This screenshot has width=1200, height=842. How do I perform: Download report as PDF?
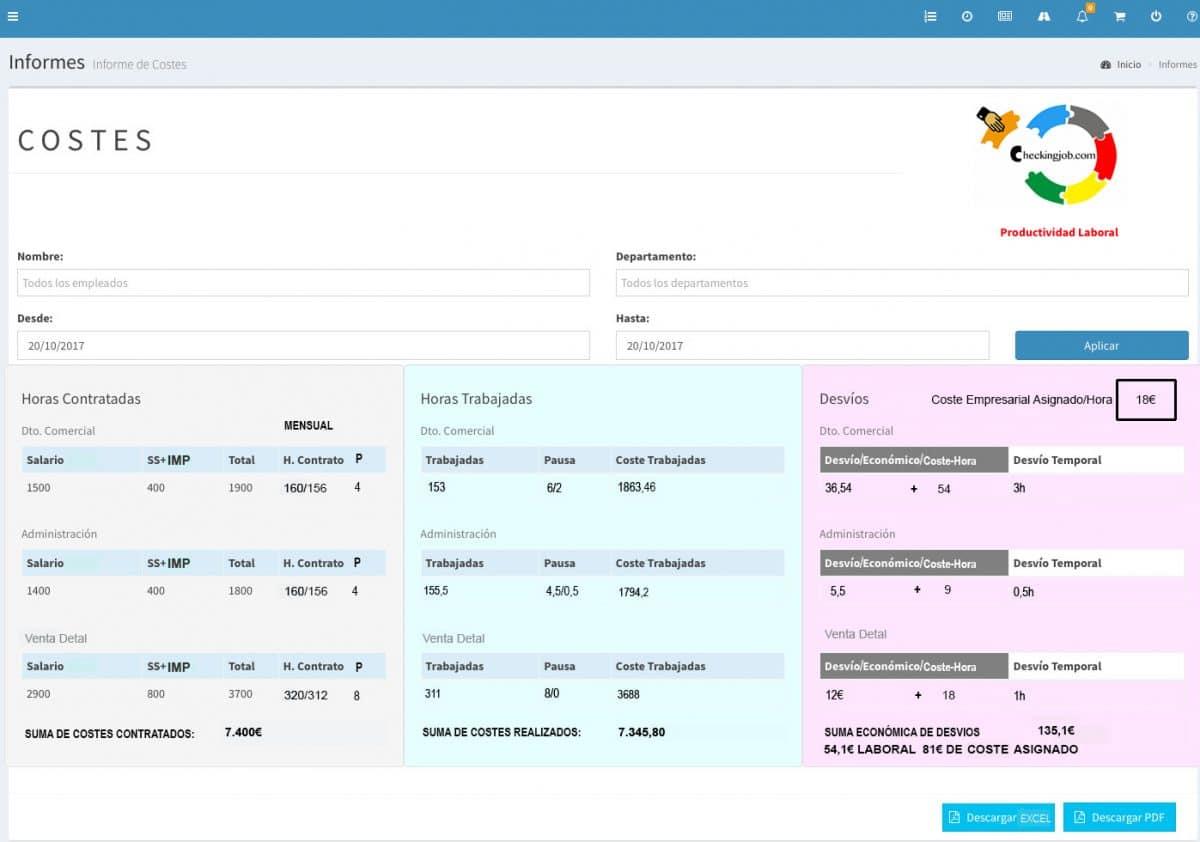(x=1119, y=817)
